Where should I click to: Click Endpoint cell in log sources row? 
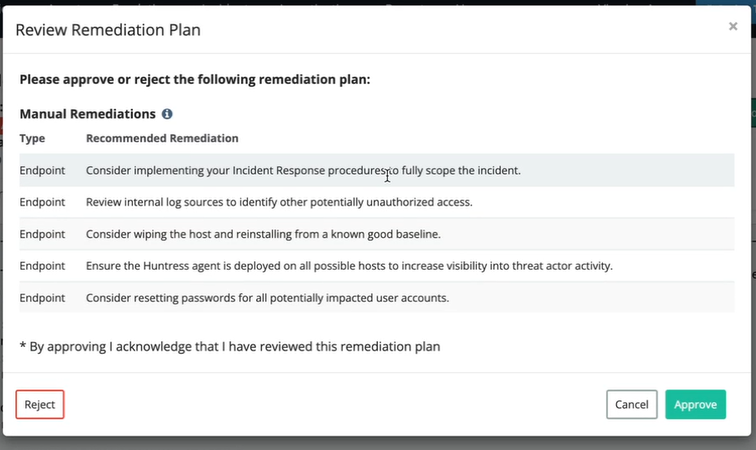[42, 202]
